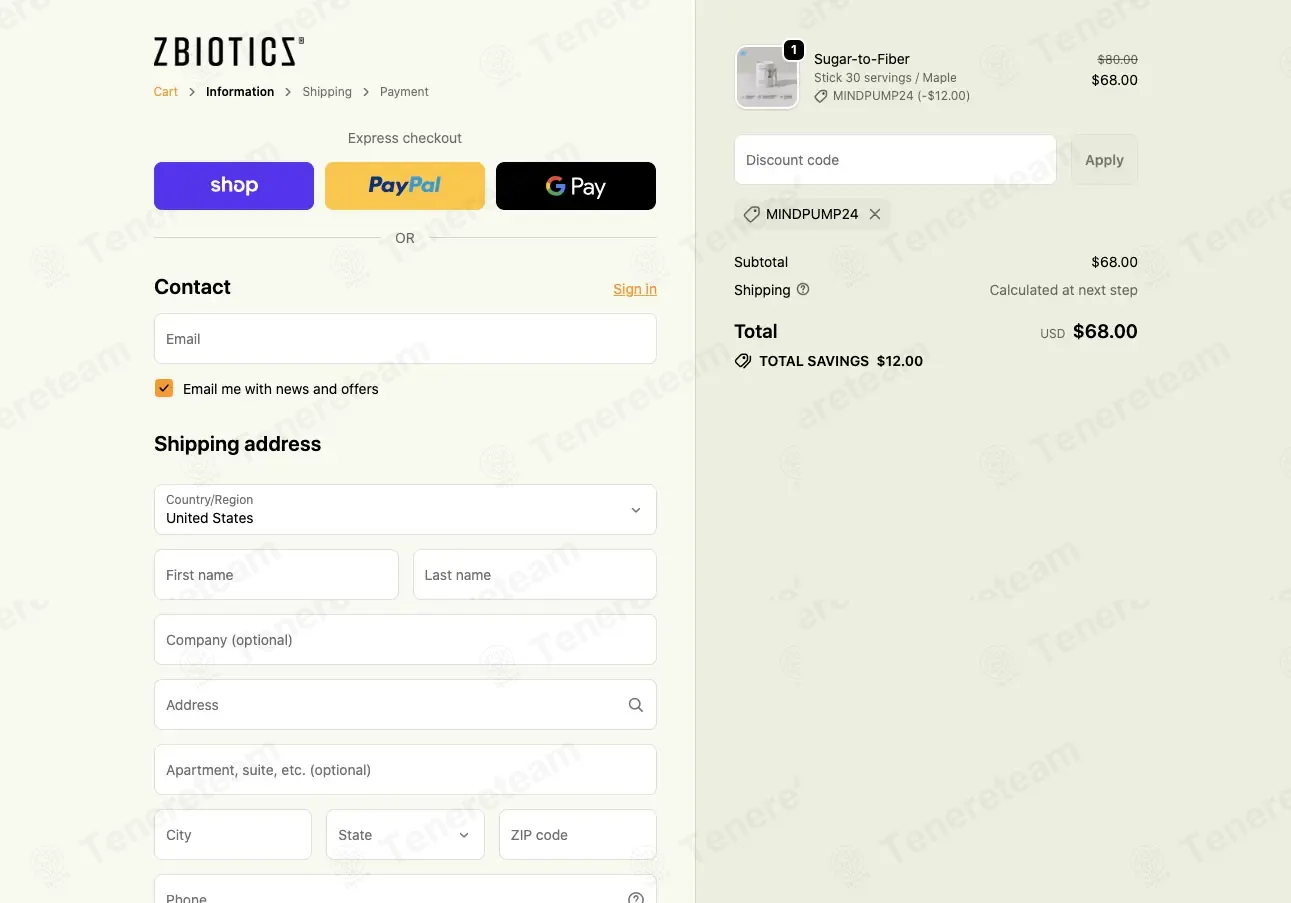Select the Shipping breadcrumb step

tap(327, 92)
